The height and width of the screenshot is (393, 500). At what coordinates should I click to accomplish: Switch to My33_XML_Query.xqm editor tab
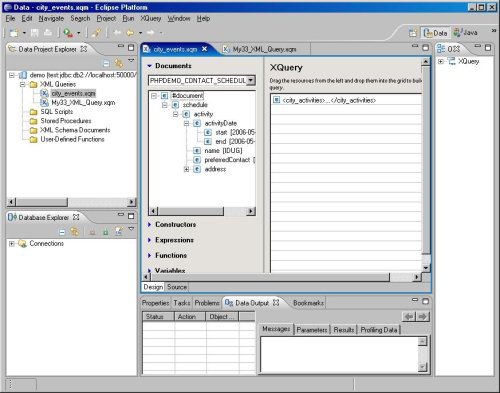264,49
